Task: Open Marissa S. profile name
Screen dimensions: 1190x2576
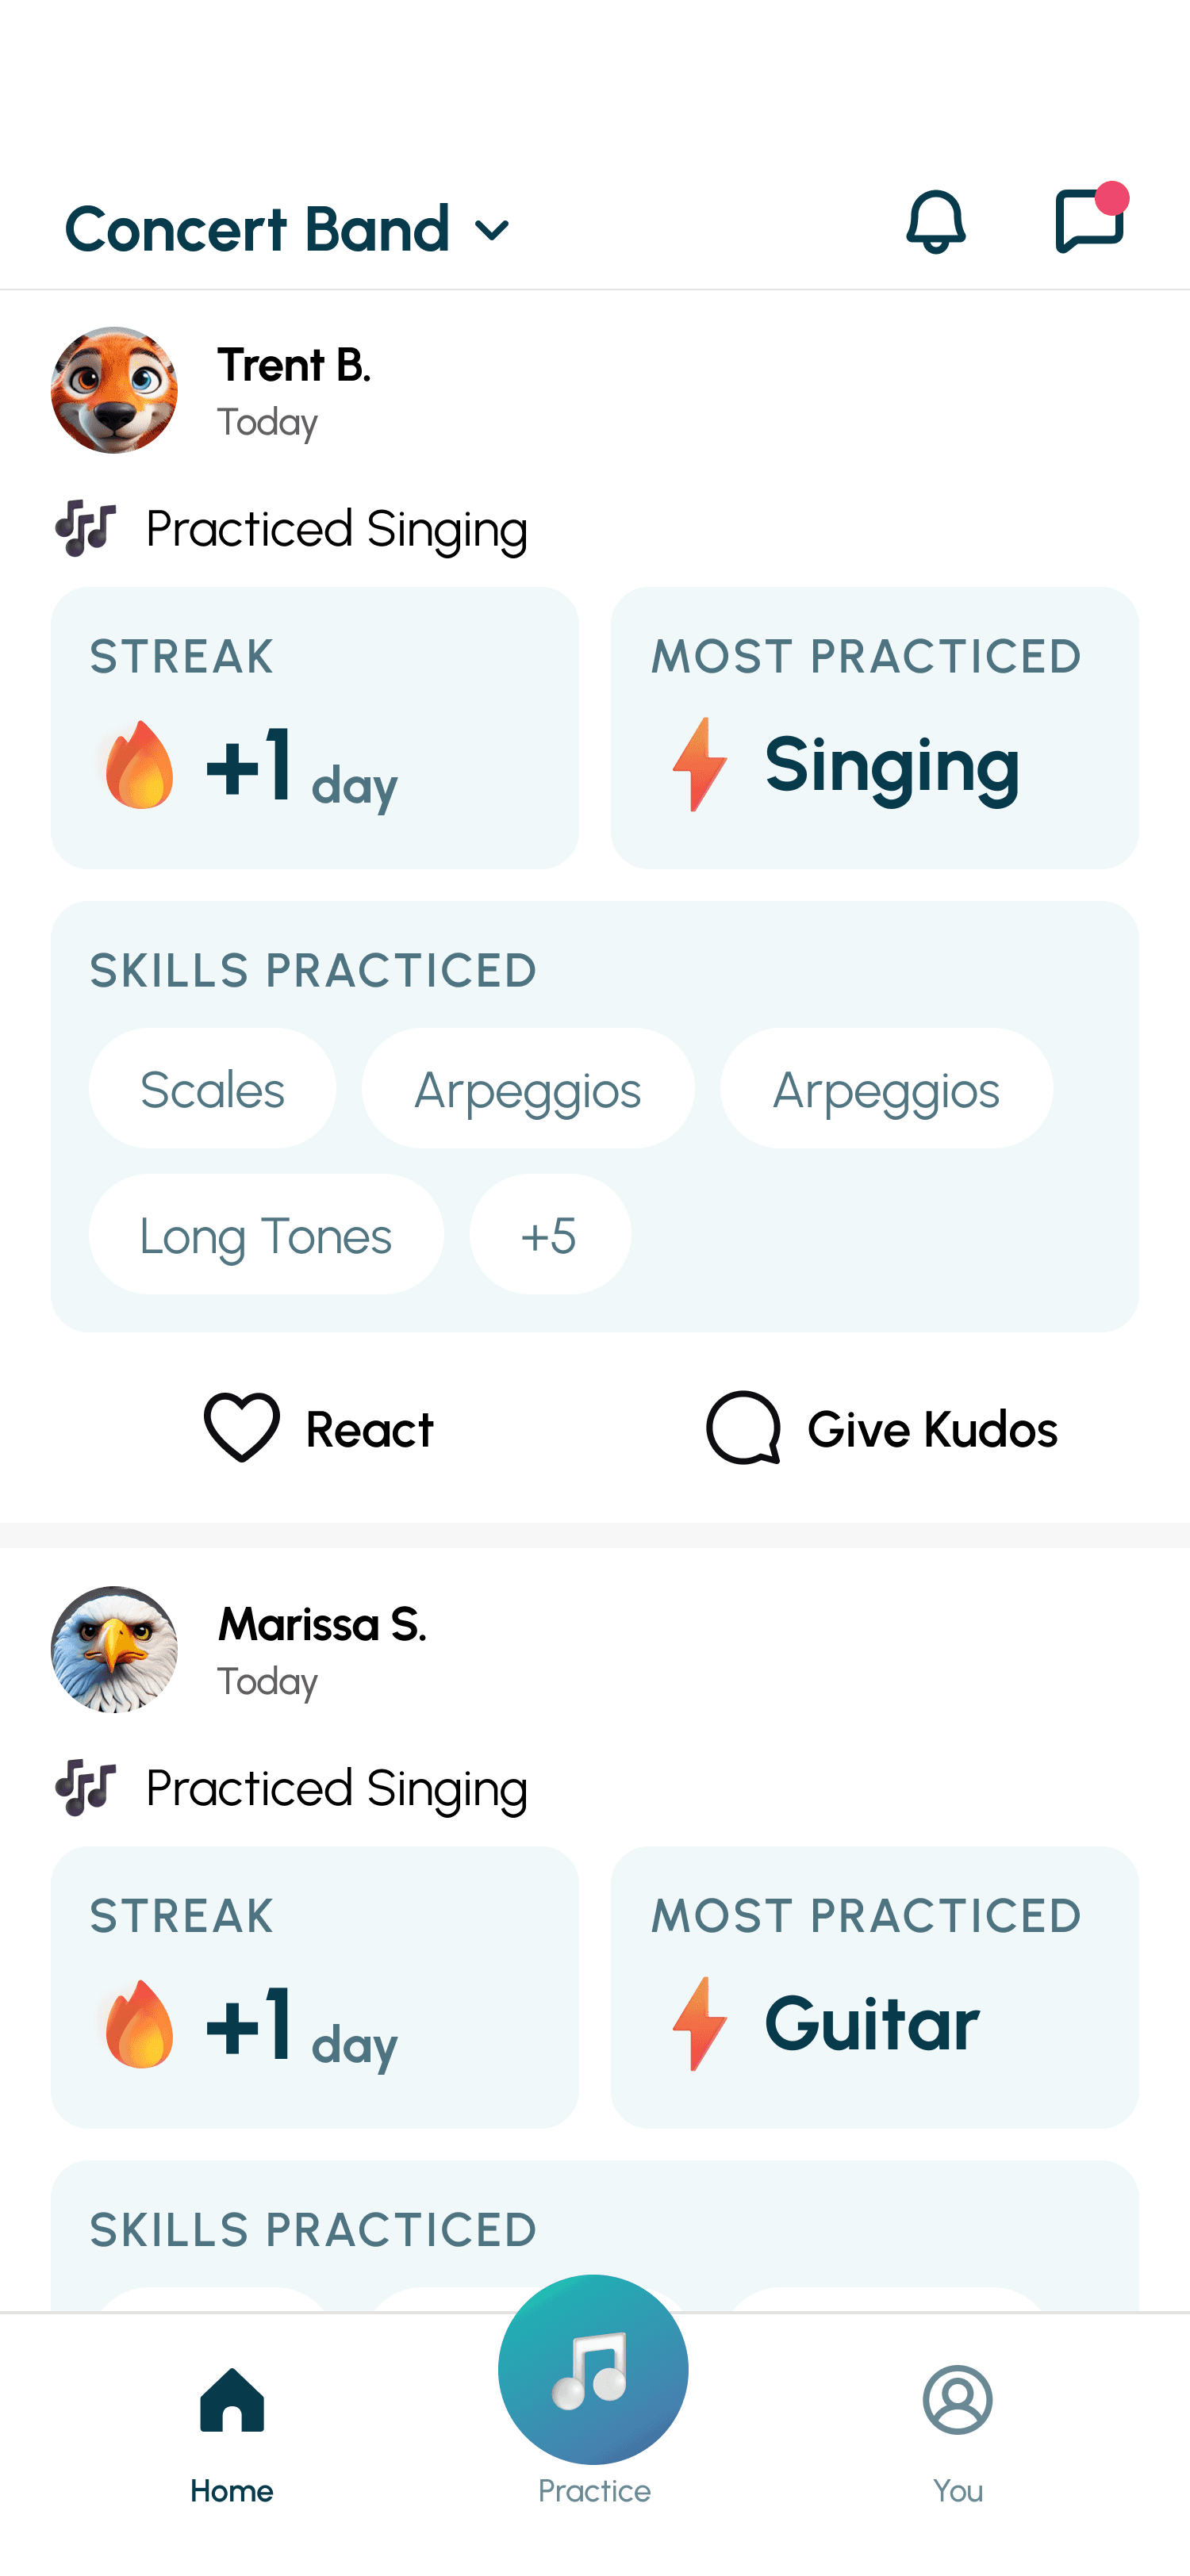Action: (x=322, y=1624)
